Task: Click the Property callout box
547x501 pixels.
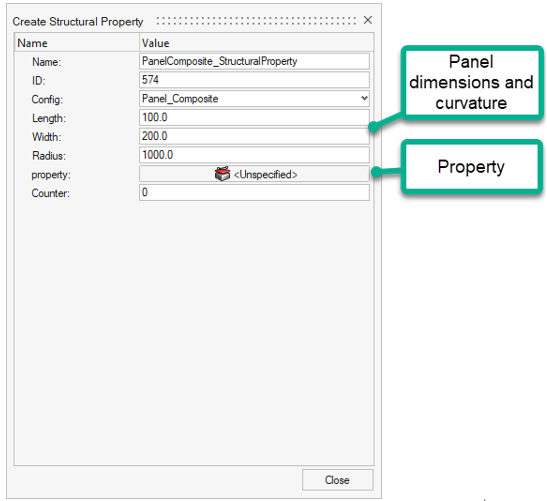Action: click(472, 167)
